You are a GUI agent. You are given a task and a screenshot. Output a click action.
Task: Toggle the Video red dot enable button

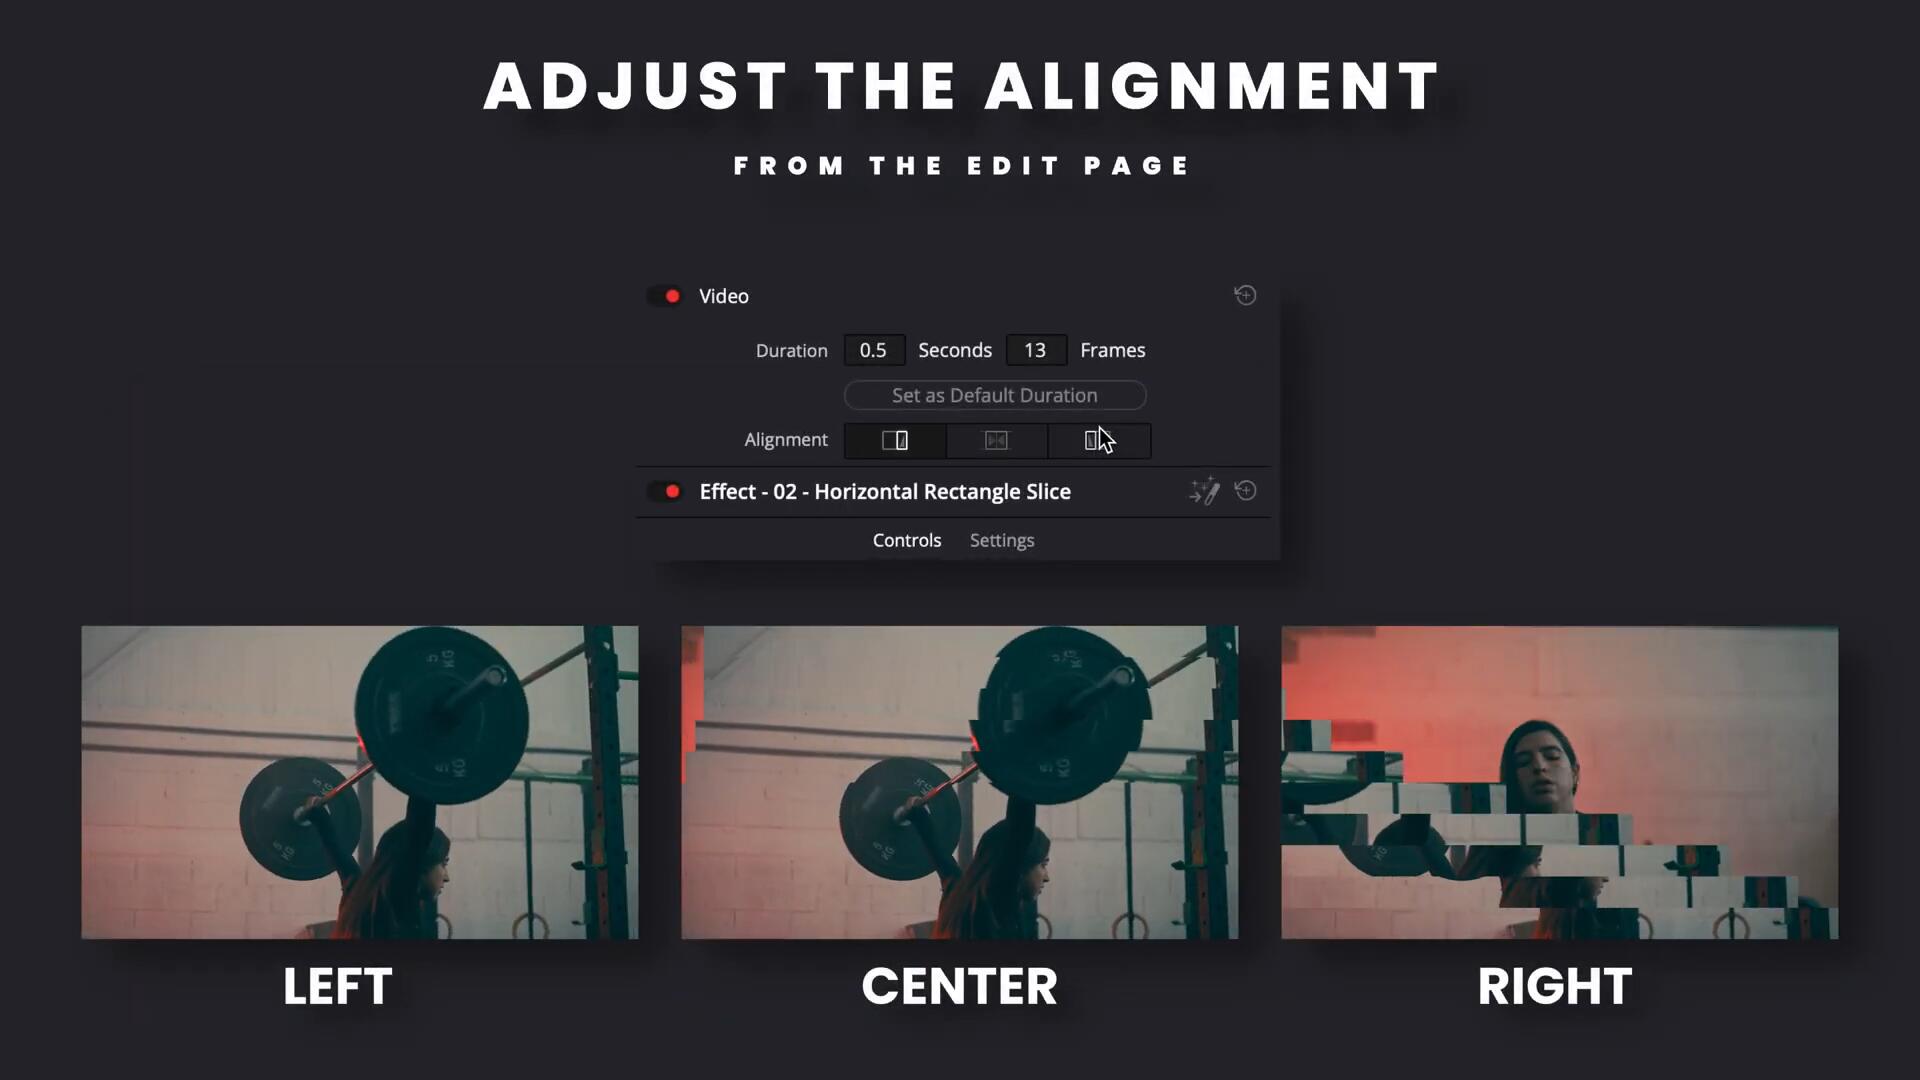pyautogui.click(x=669, y=295)
